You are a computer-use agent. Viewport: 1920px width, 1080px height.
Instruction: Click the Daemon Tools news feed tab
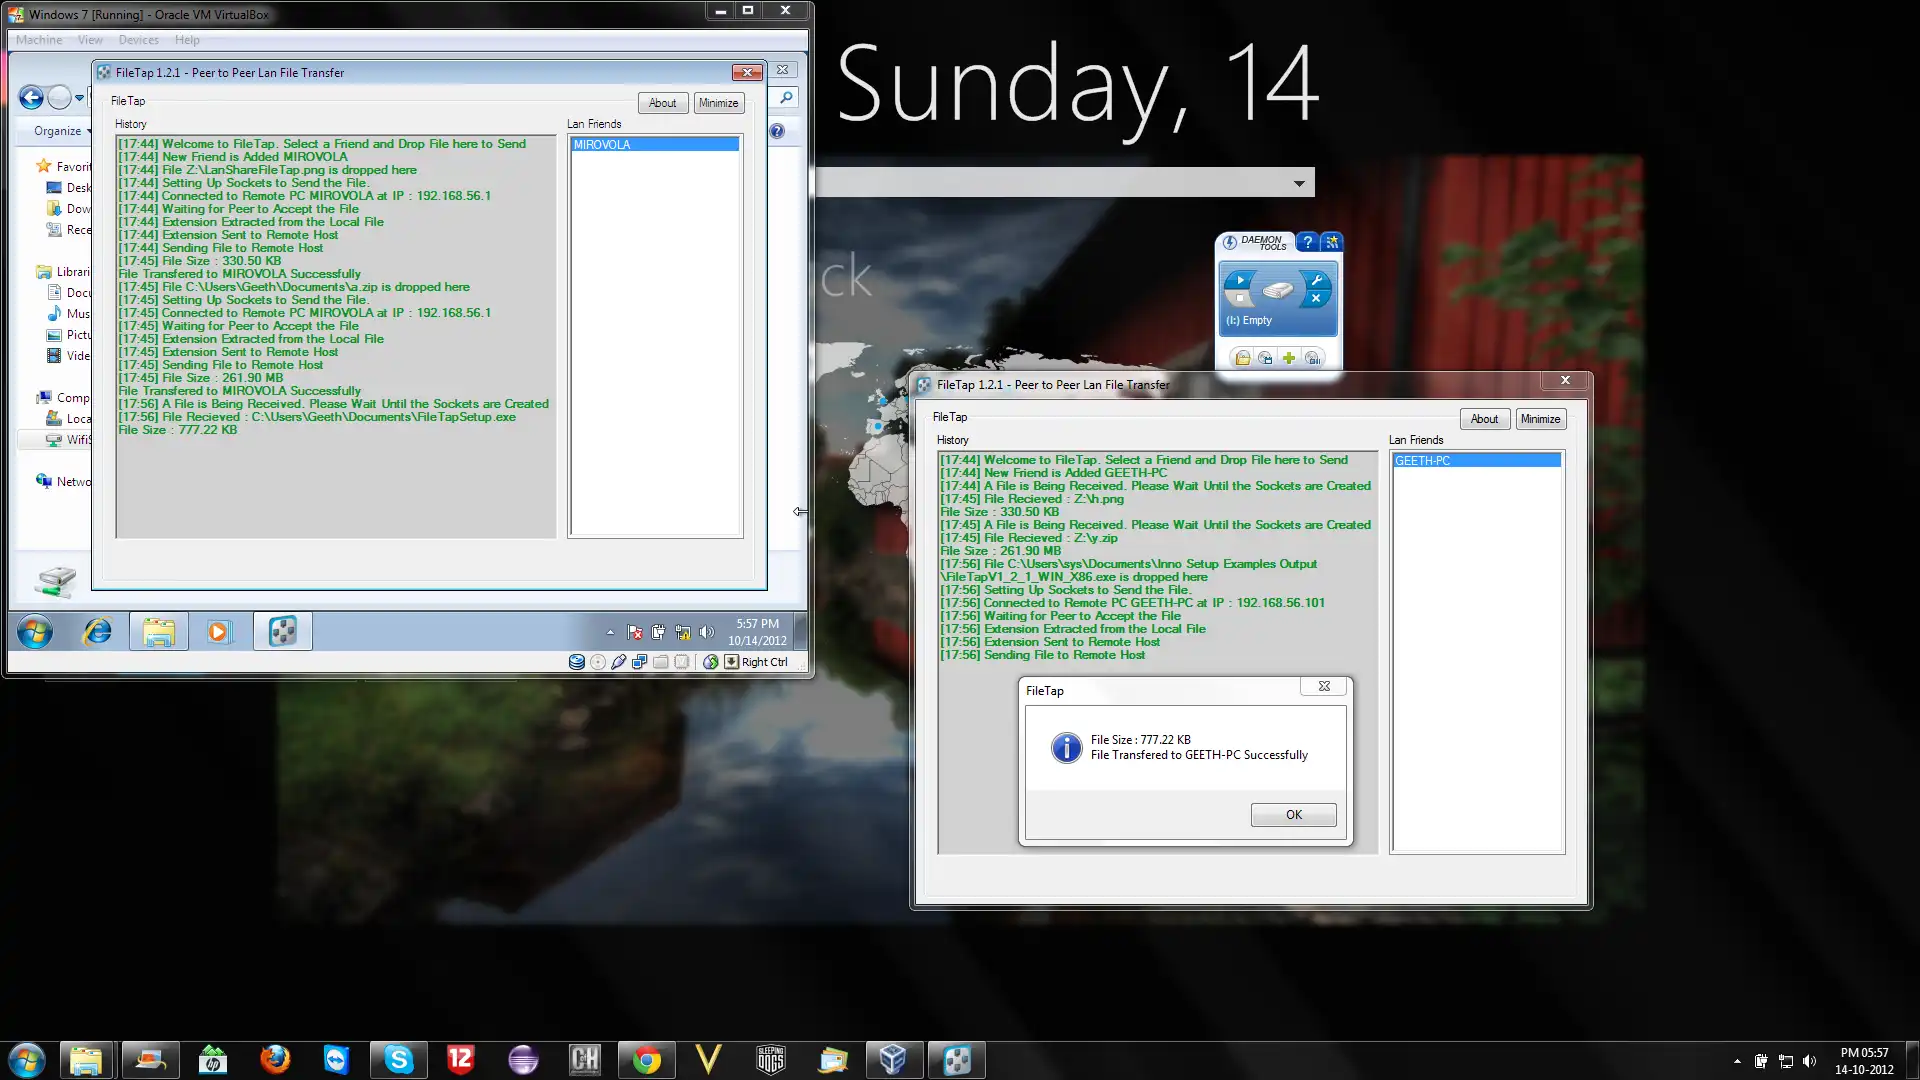click(x=1332, y=242)
